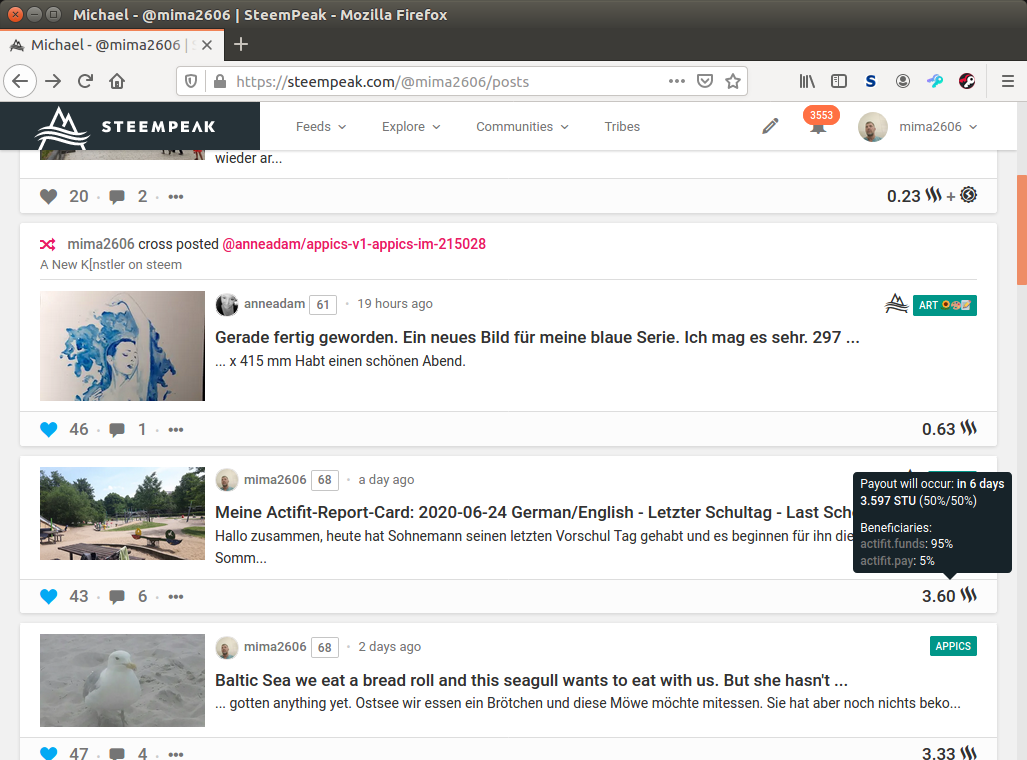Screen dimensions: 1027x760
Task: Click the notifications bell icon
Action: pyautogui.click(x=818, y=127)
